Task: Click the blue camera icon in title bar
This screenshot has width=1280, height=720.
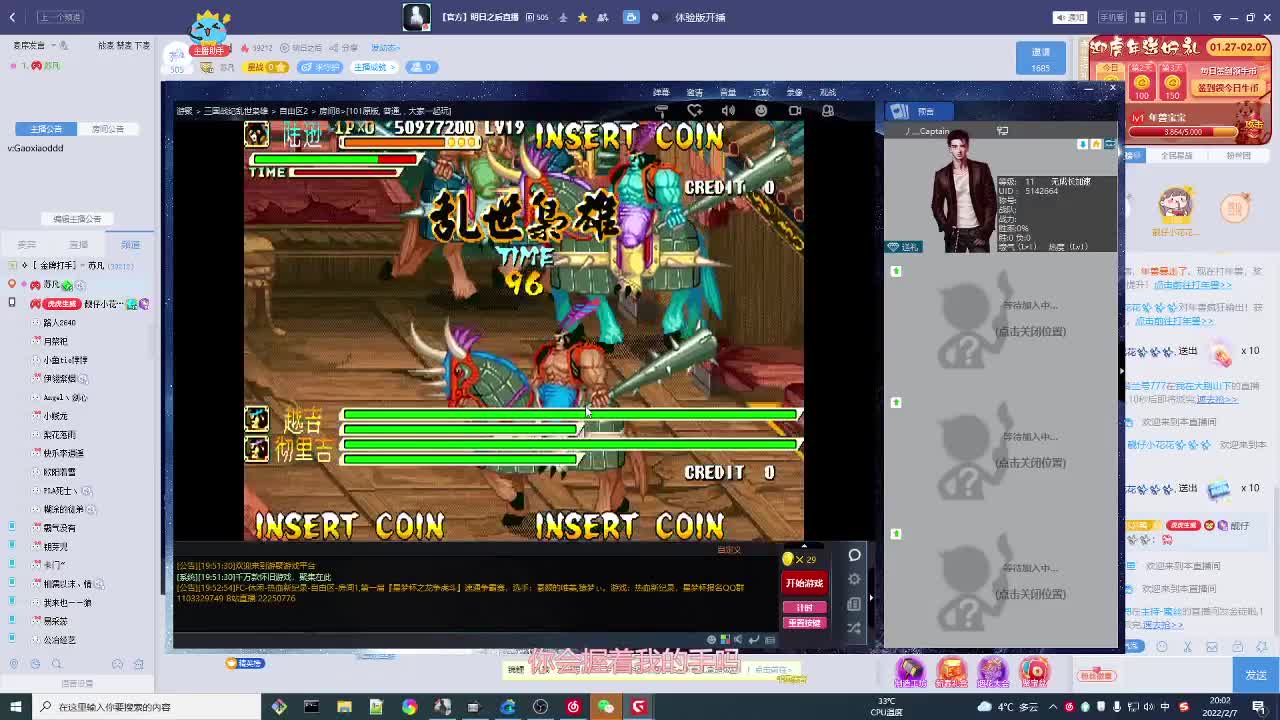Action: tap(631, 17)
